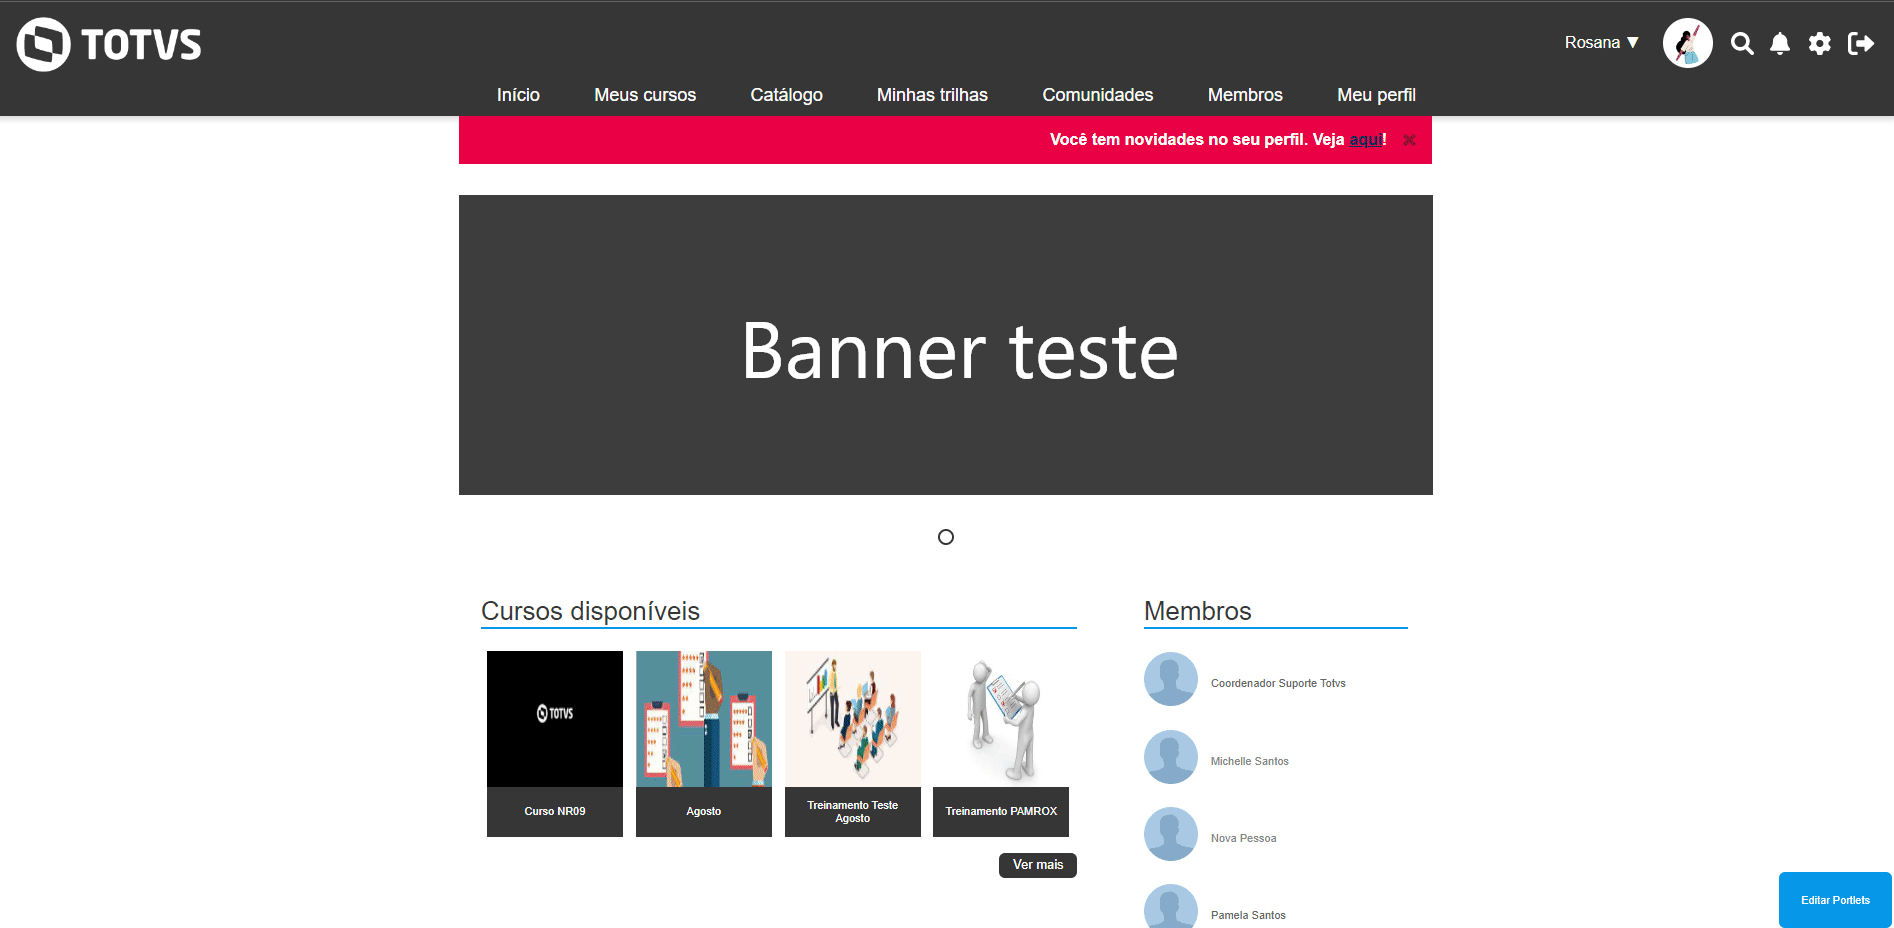The height and width of the screenshot is (928, 1894).
Task: Open Rosana's profile avatar picture
Action: pyautogui.click(x=1688, y=43)
